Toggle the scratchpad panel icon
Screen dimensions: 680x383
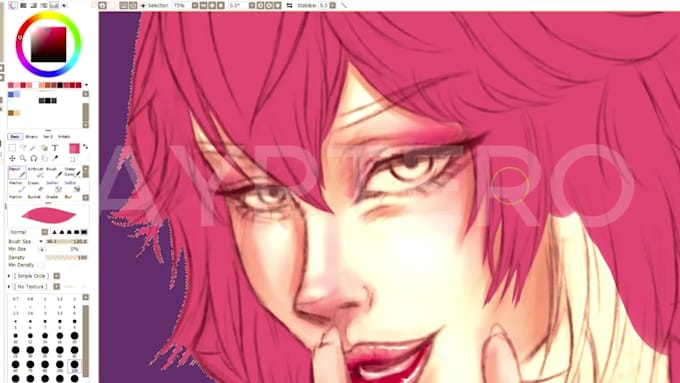pos(64,5)
